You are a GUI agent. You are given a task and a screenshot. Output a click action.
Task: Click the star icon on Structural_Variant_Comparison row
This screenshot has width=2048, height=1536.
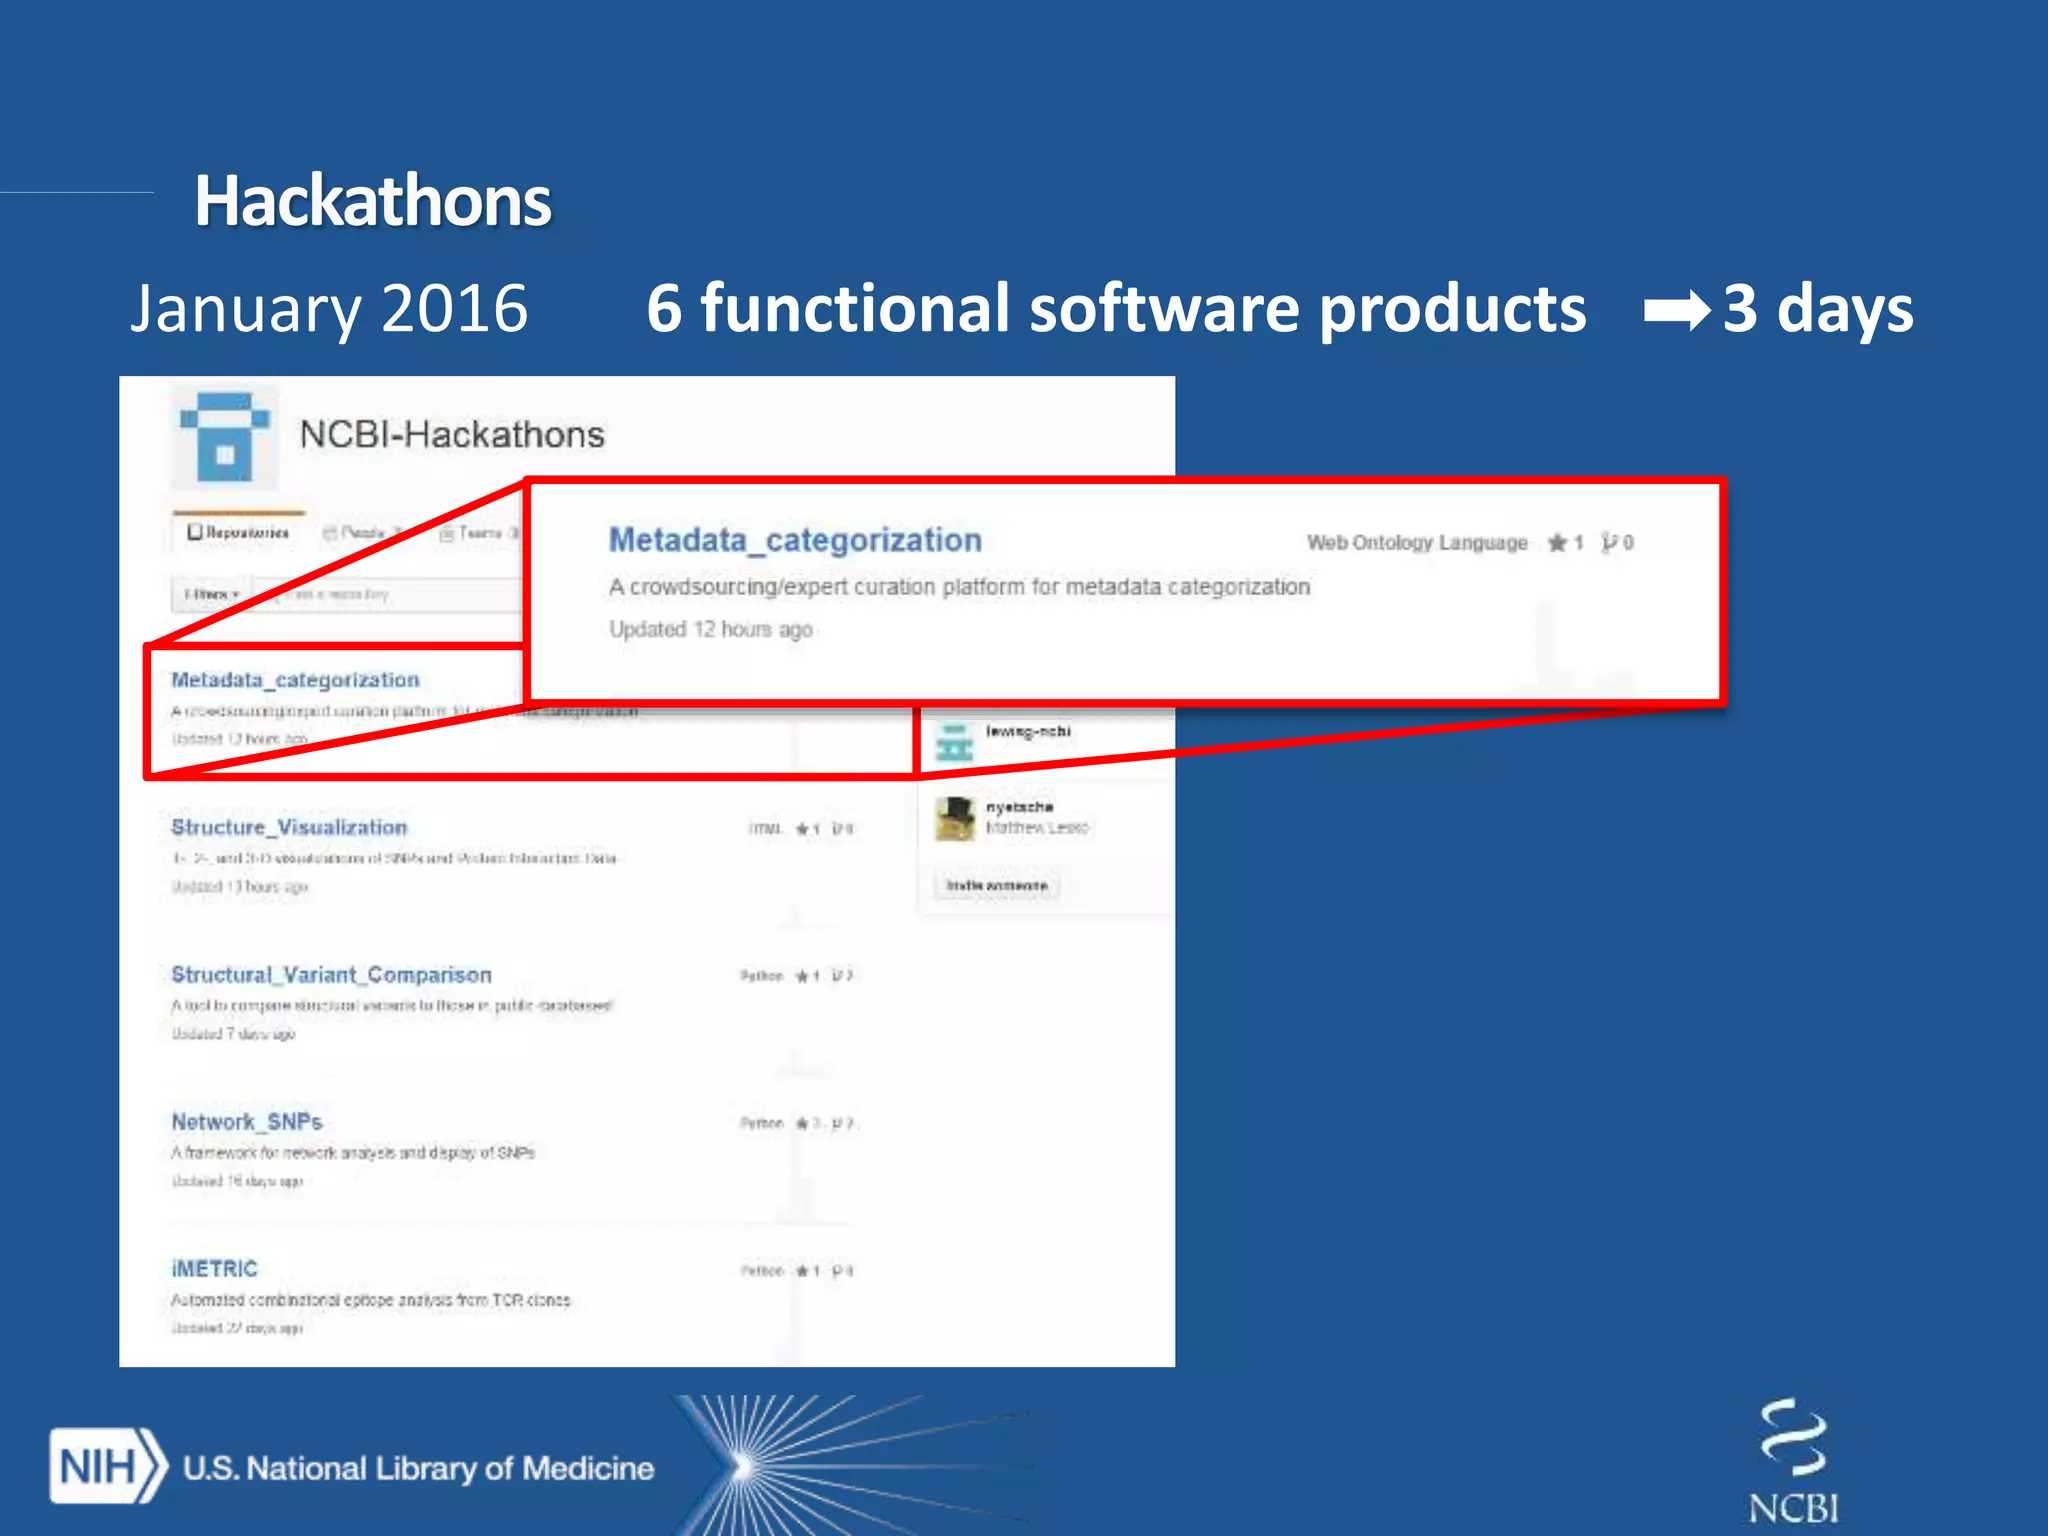(802, 976)
